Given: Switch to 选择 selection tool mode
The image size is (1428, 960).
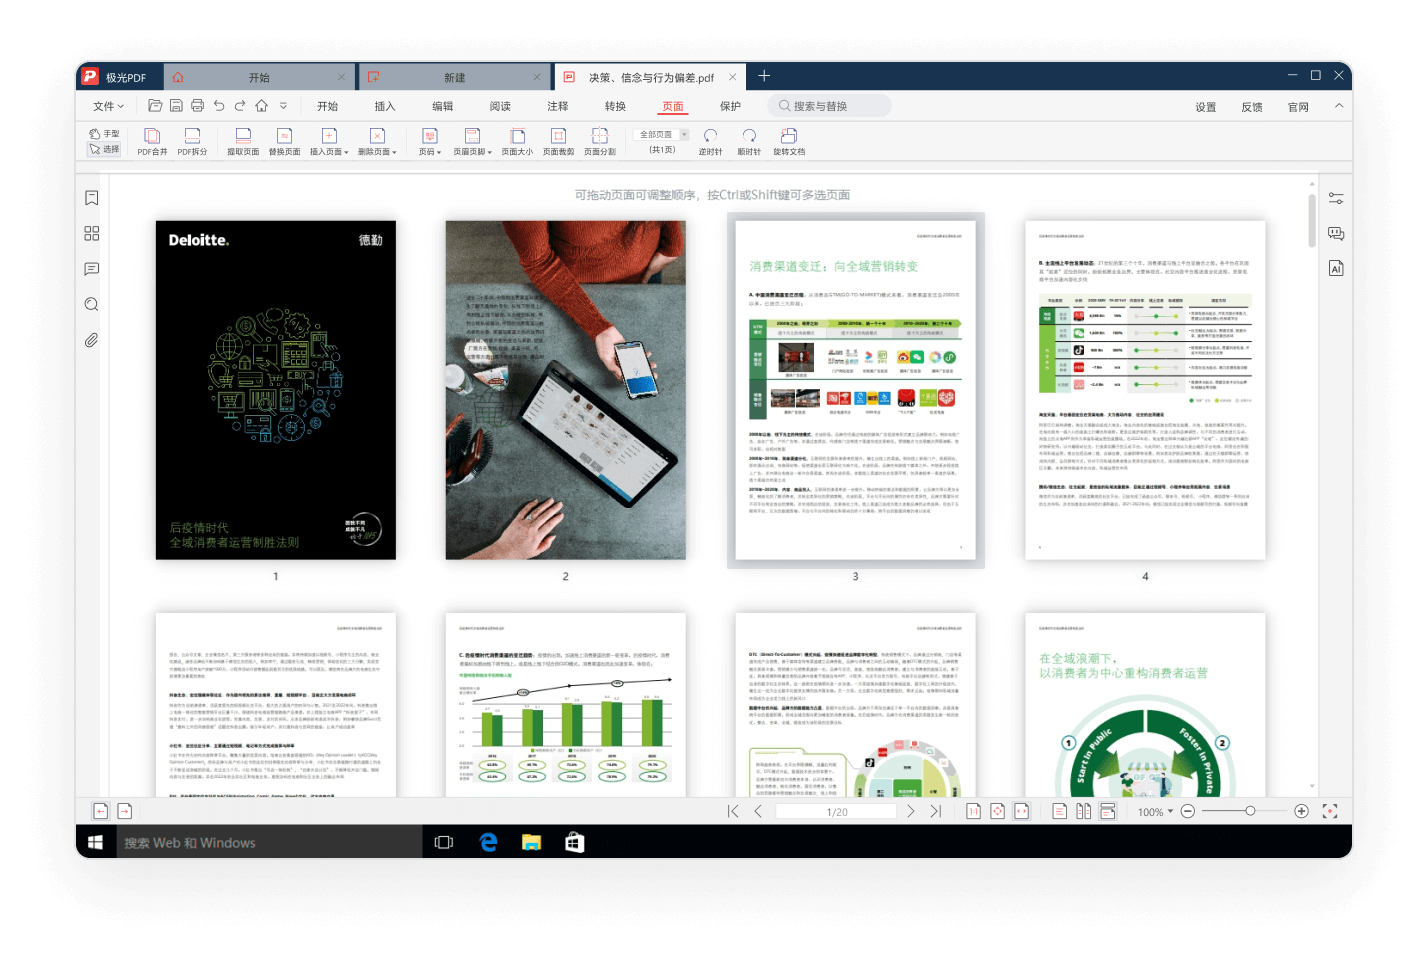Looking at the screenshot, I should click(104, 149).
